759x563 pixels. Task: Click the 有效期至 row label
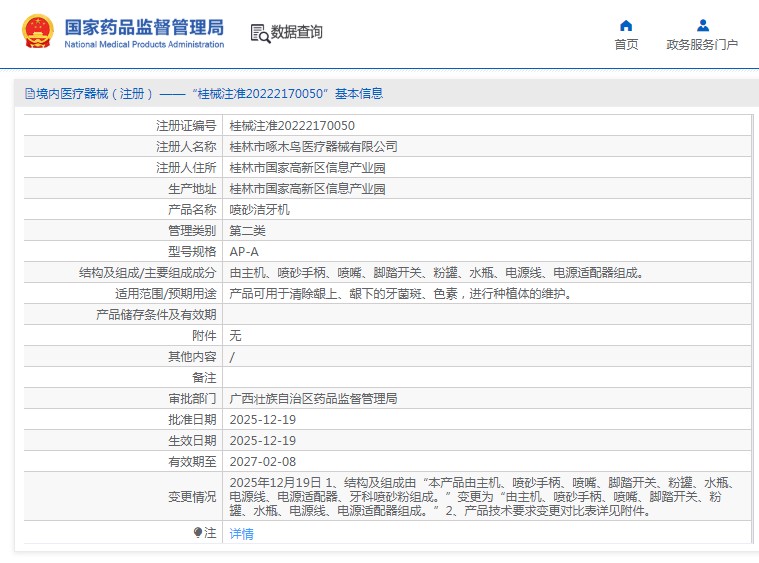(x=192, y=462)
